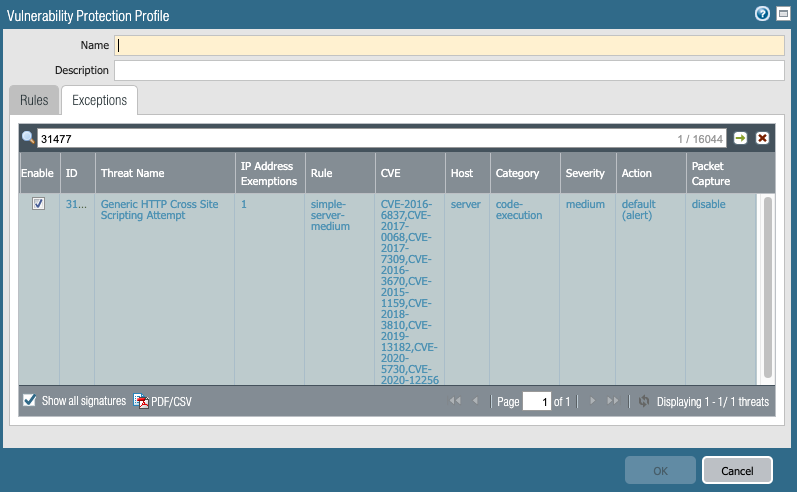The height and width of the screenshot is (492, 797).
Task: Click the previous page arrow
Action: tap(475, 401)
